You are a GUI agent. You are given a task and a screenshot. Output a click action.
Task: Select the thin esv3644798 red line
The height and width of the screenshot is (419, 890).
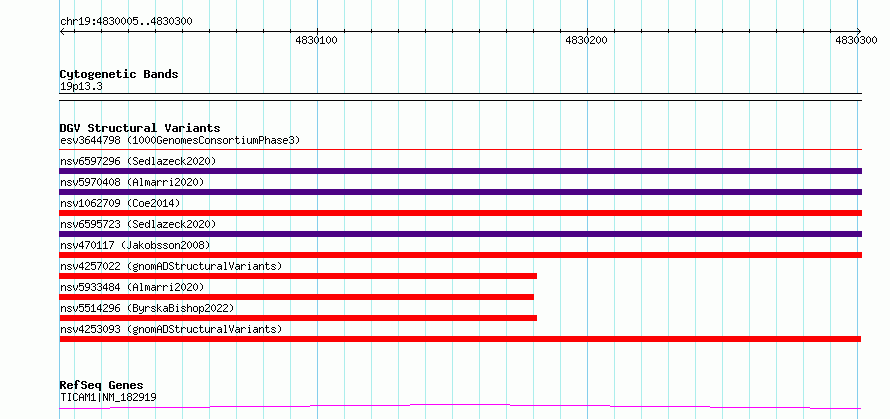click(461, 149)
